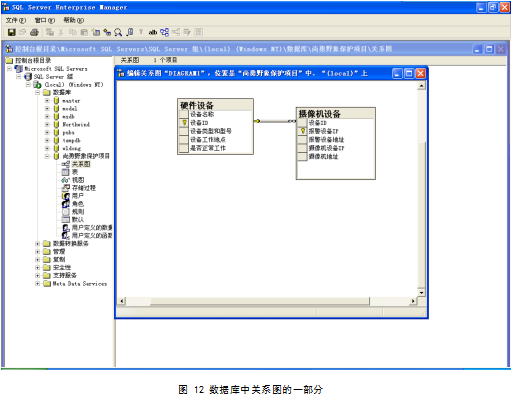Viewport: 512px width, 397px height.
Task: Select the 支持服务 folder
Action: [x=65, y=276]
